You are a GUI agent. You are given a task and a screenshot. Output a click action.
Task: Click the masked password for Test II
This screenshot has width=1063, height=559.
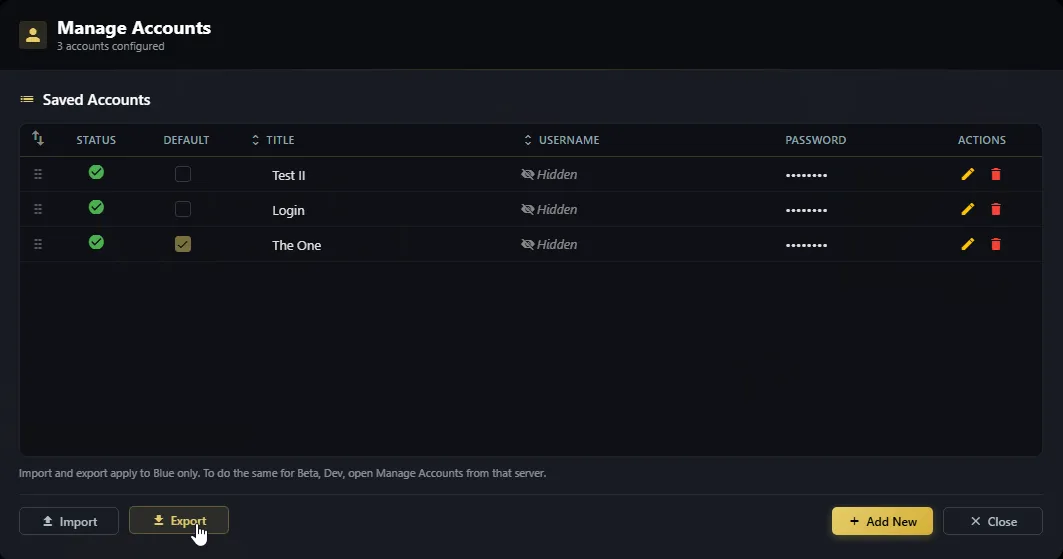pos(806,175)
